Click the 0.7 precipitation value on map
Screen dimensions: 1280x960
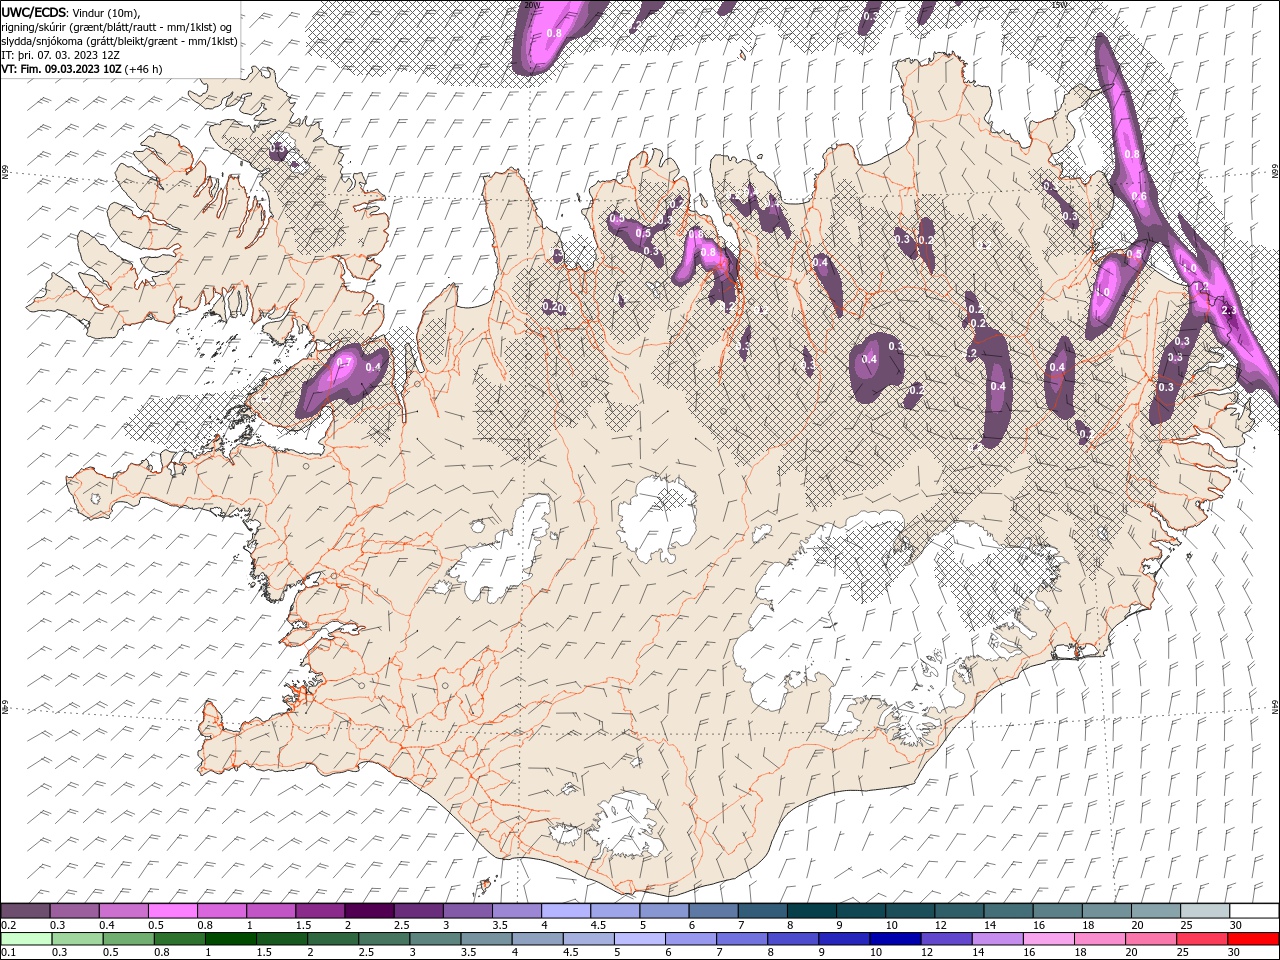344,361
